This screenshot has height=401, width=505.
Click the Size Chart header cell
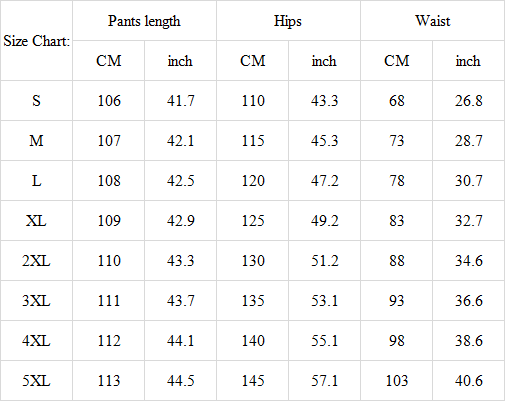pyautogui.click(x=36, y=41)
